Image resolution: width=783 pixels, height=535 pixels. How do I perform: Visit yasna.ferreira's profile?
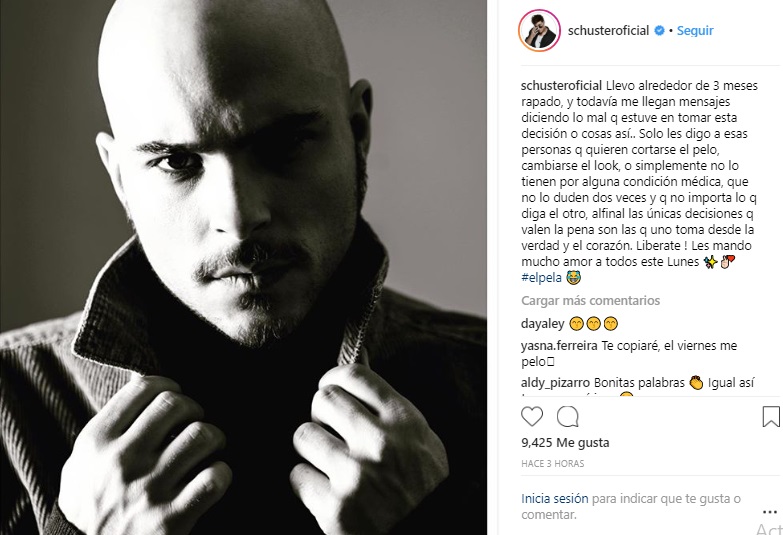point(559,346)
